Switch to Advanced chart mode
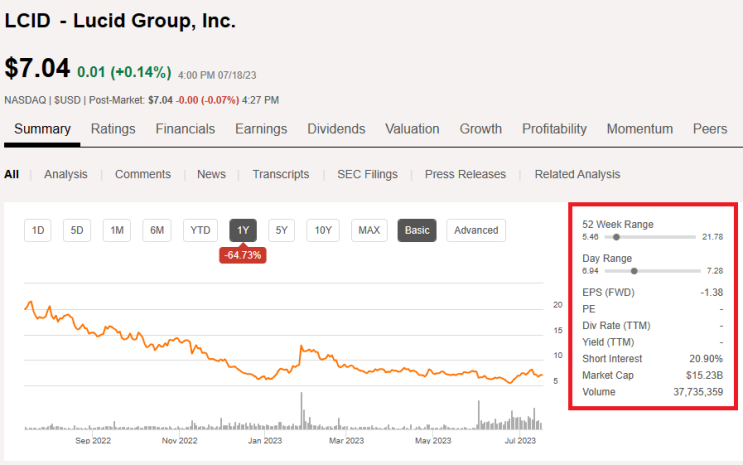The height and width of the screenshot is (465, 743). tap(476, 230)
